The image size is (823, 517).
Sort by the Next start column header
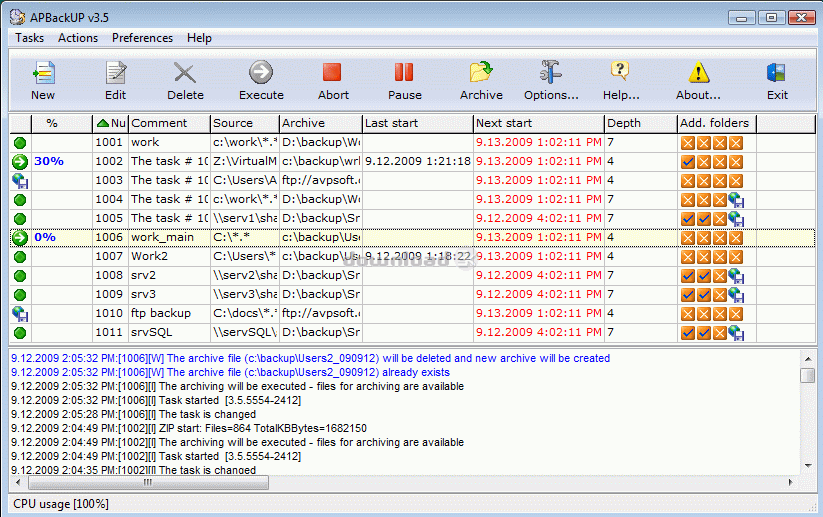[x=539, y=123]
